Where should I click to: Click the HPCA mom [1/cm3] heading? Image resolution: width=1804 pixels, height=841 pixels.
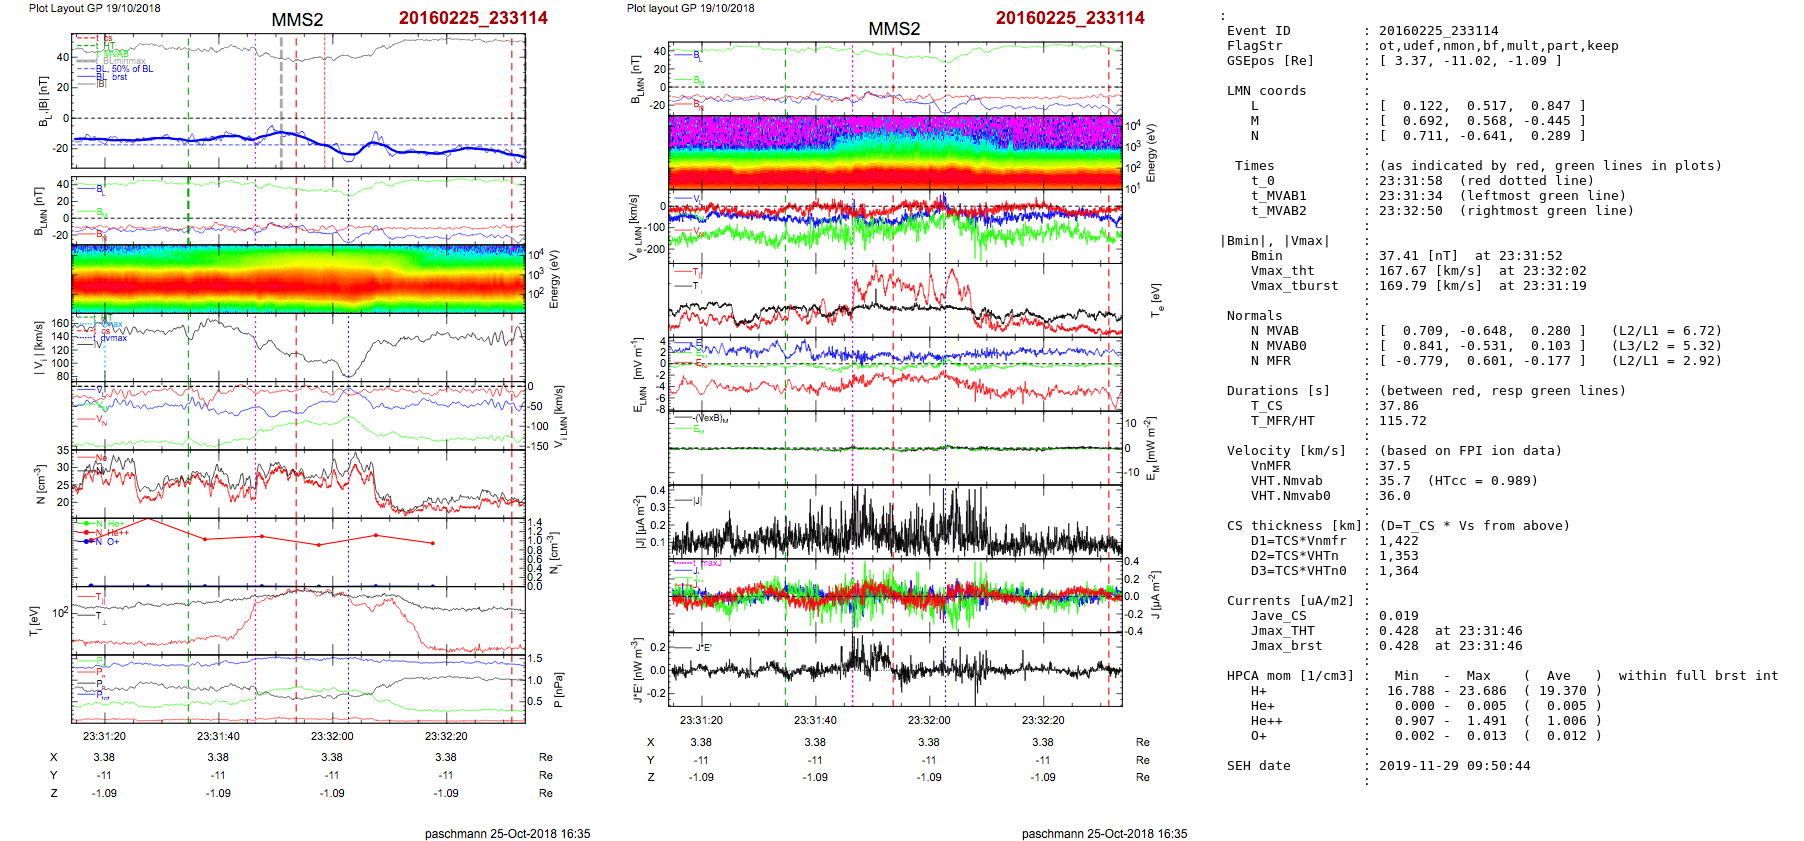1290,676
